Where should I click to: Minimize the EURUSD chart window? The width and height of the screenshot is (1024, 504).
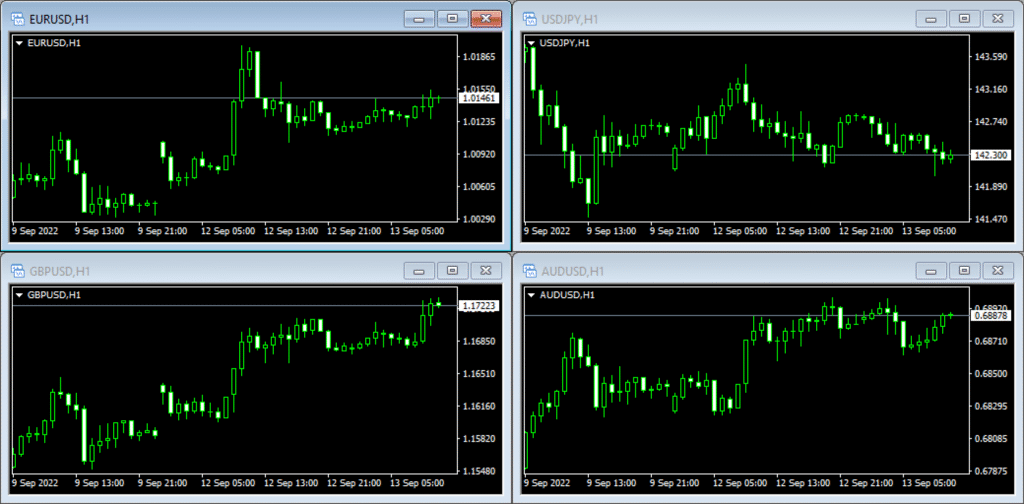(x=420, y=18)
